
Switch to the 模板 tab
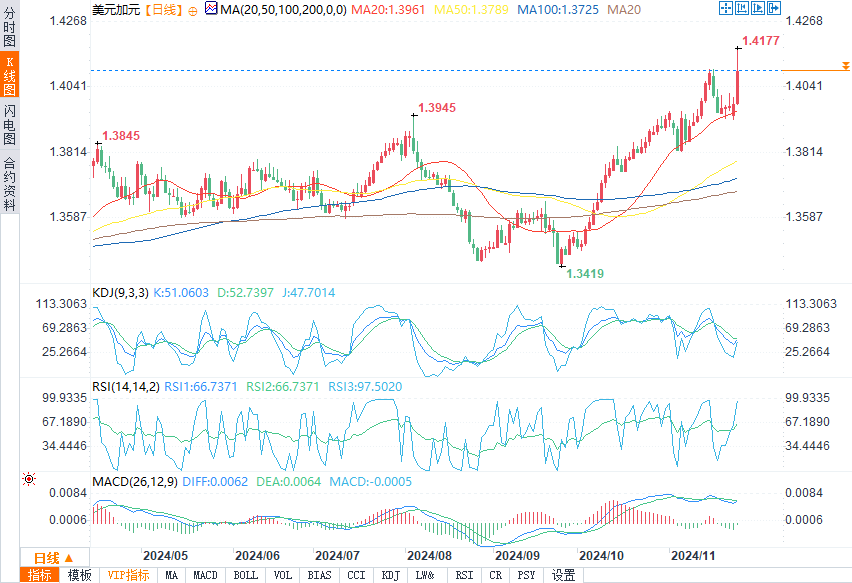pyautogui.click(x=79, y=575)
